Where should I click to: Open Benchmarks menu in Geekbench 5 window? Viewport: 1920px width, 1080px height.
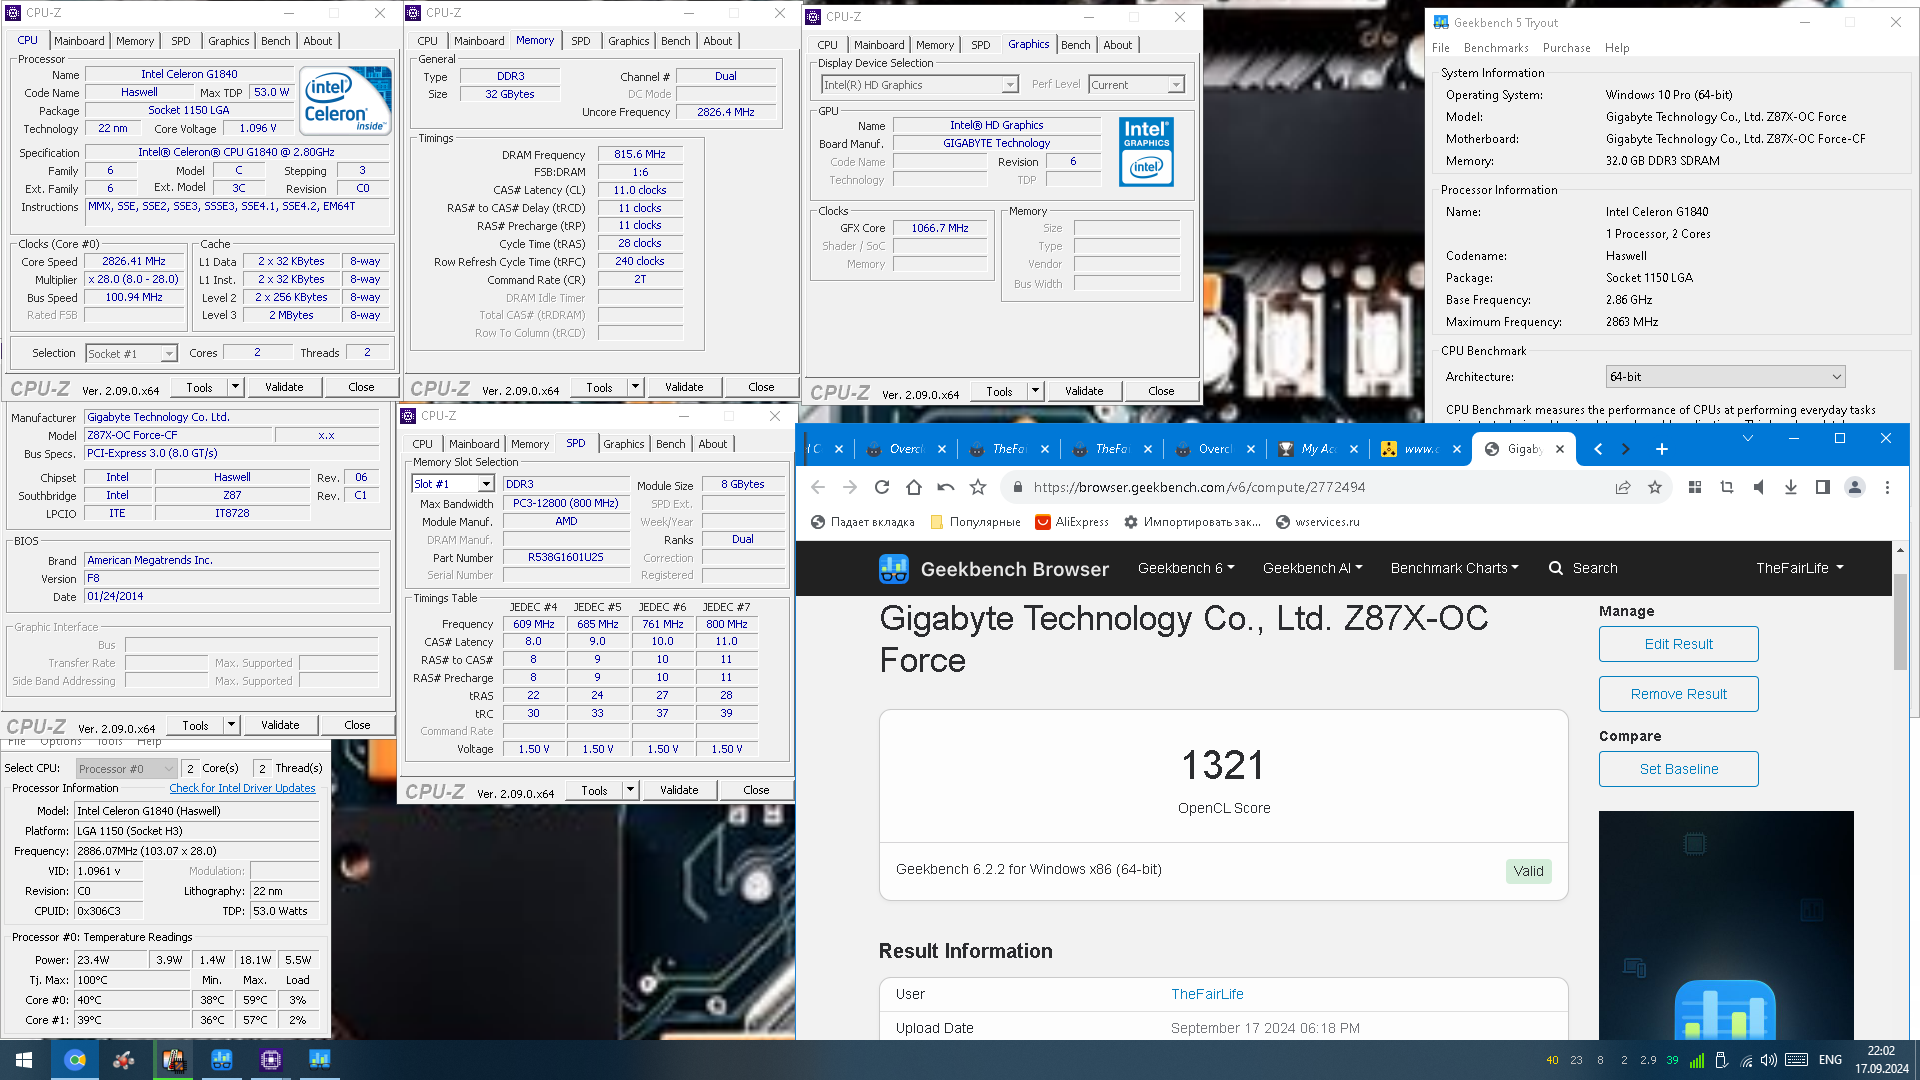1496,48
